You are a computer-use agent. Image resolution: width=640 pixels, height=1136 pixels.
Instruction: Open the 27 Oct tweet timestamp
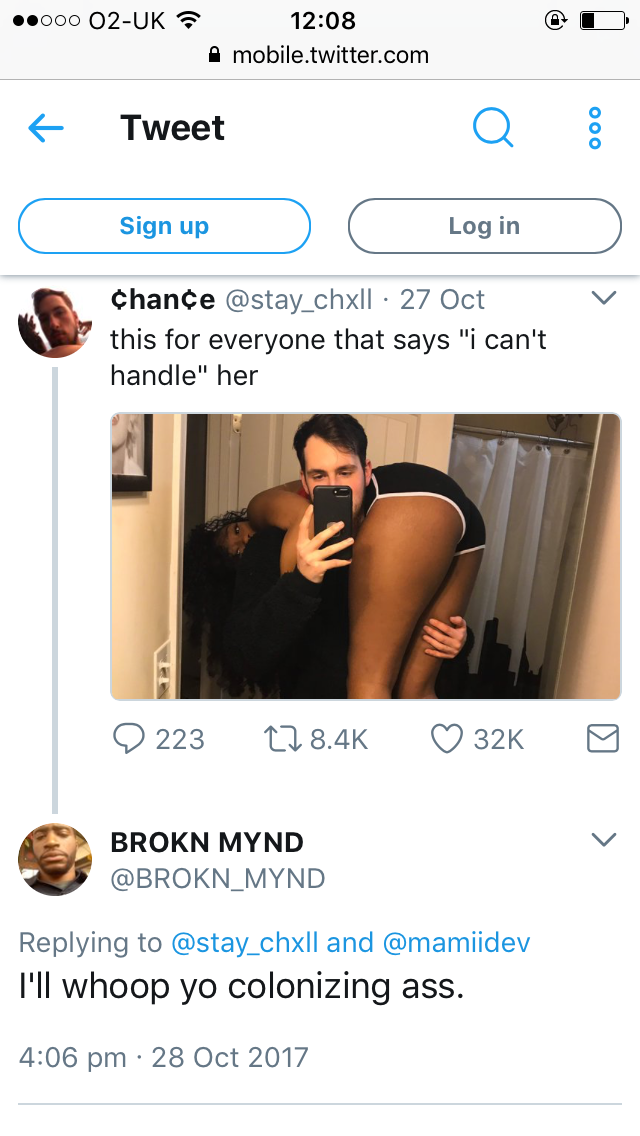coord(442,299)
